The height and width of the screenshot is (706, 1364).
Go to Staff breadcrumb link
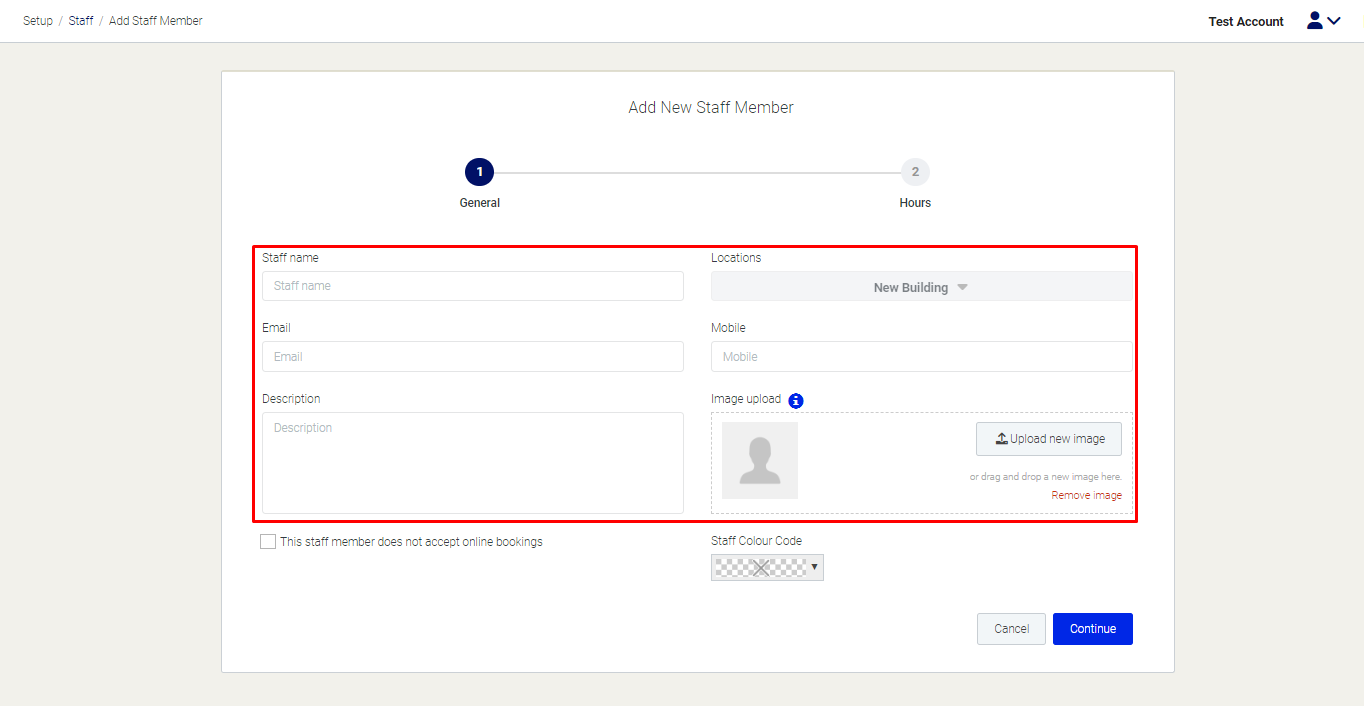[81, 21]
